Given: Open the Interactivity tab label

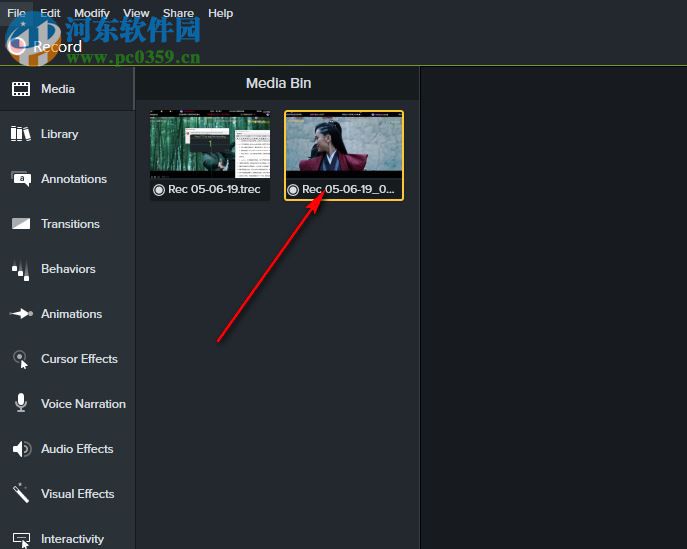Looking at the screenshot, I should click(x=73, y=539).
